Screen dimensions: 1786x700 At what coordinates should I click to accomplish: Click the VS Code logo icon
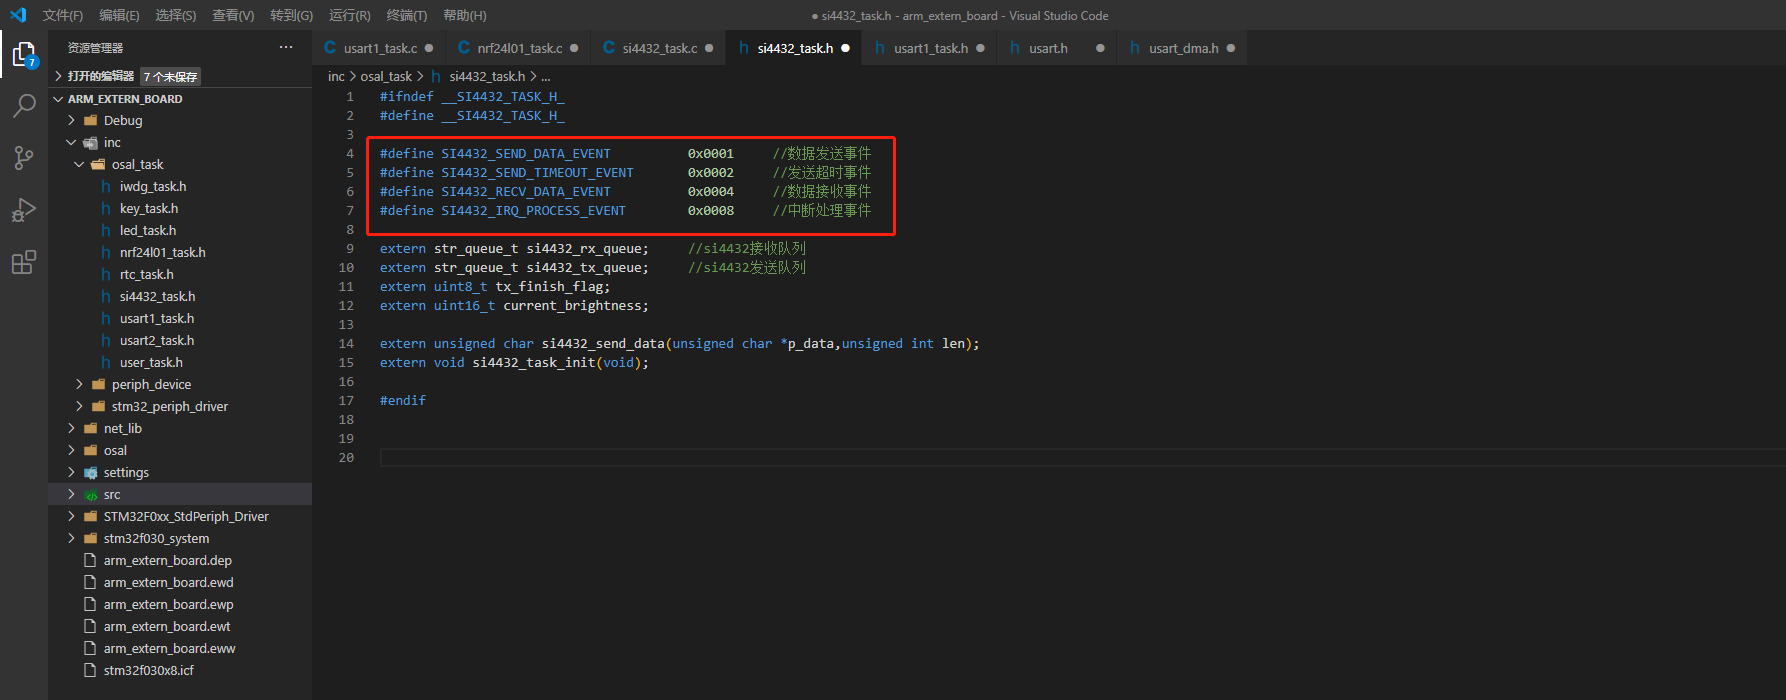[x=17, y=15]
